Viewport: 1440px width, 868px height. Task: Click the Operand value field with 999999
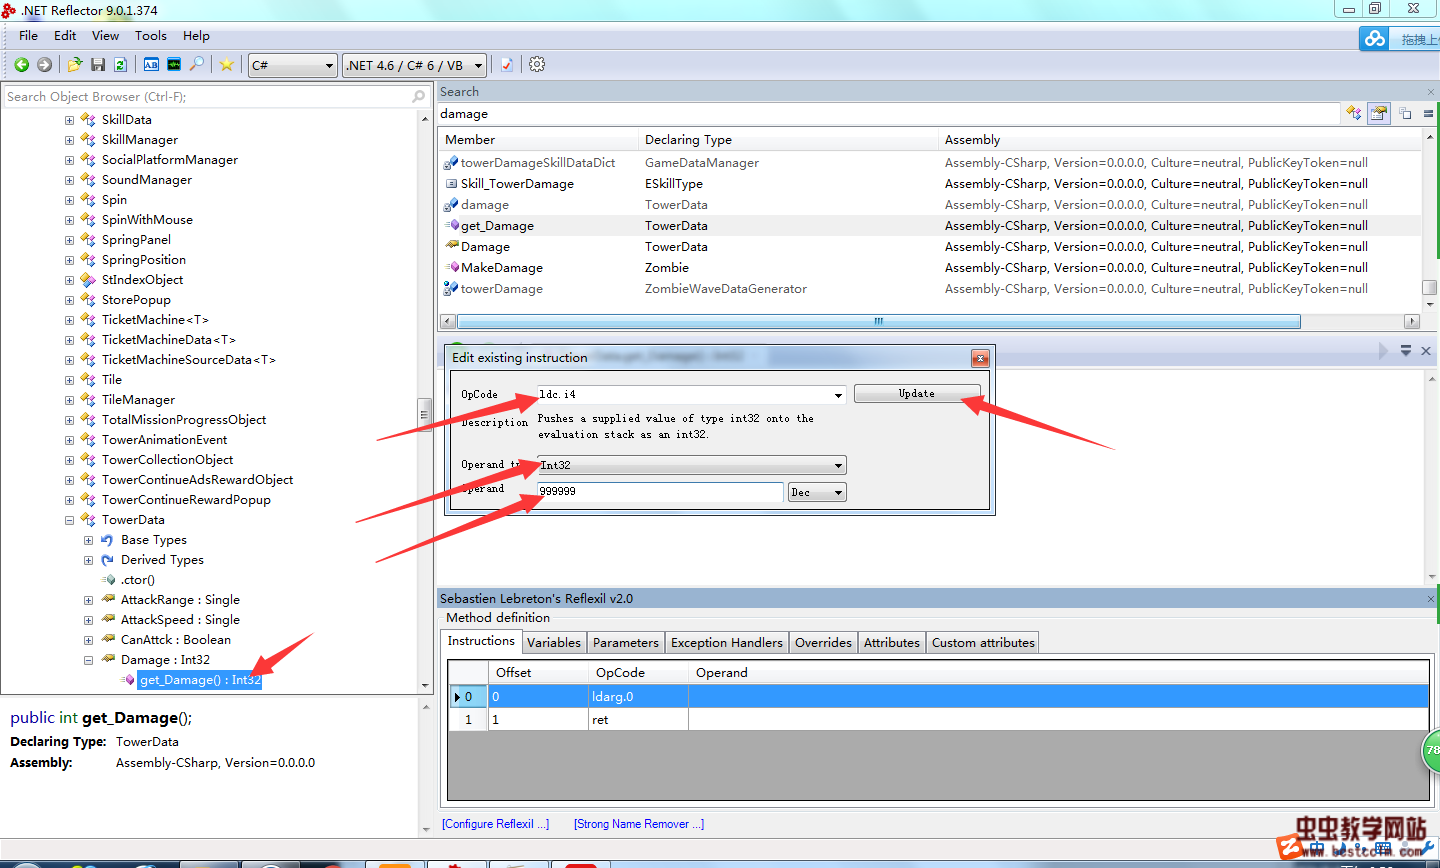(x=660, y=492)
